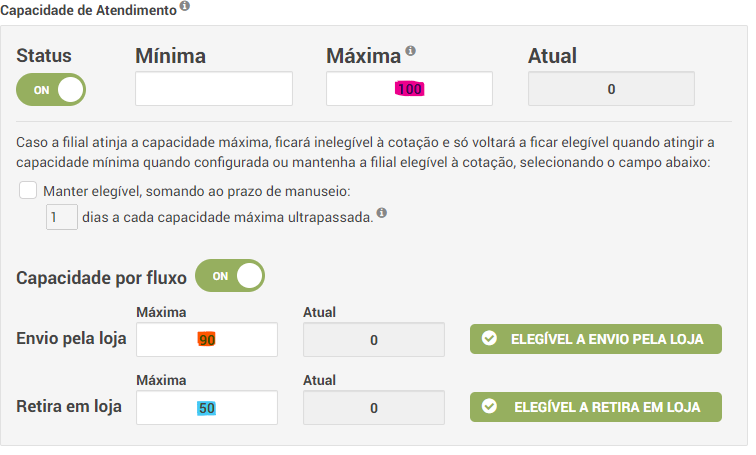Viewport: 756px width, 455px height.
Task: Click the 'Capacidade de Atendimento' section title
Action: click(x=88, y=8)
